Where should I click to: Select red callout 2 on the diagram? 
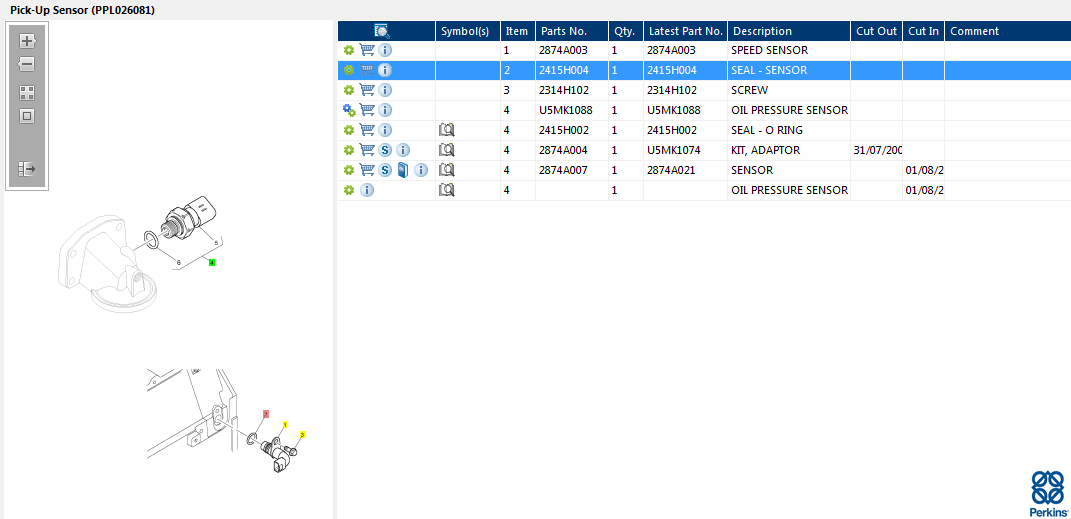click(x=266, y=414)
